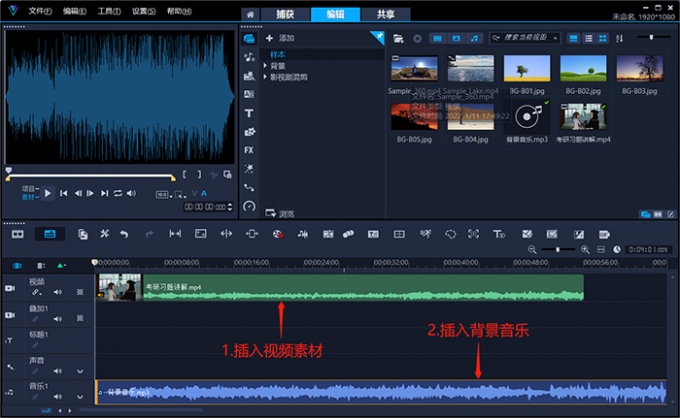Open the Title (T) library panel
680x418 pixels.
(x=249, y=113)
